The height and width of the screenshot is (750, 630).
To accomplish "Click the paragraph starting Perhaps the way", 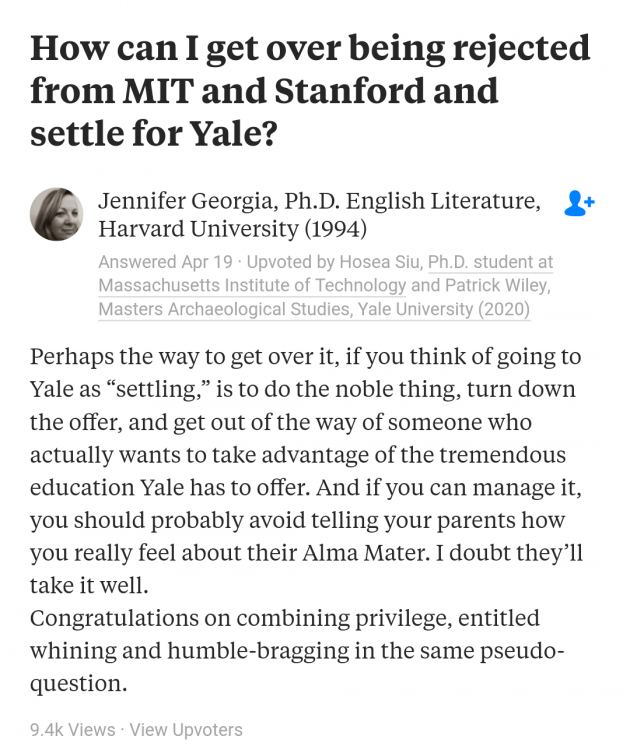I will 306,471.
